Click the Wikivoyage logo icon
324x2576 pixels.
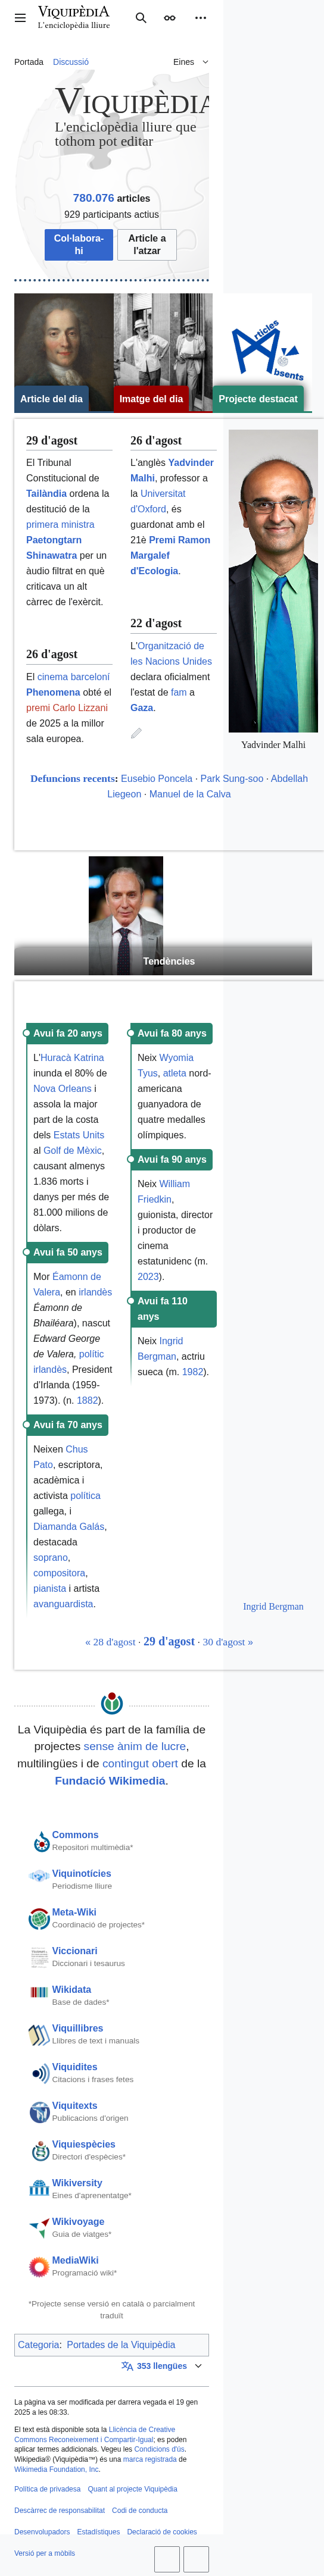(39, 2228)
